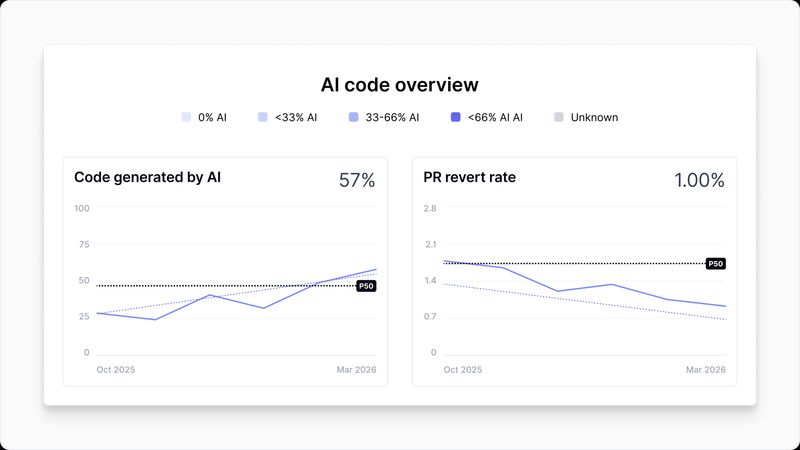Select Mar 2026 label under Code generated chart

coord(357,369)
